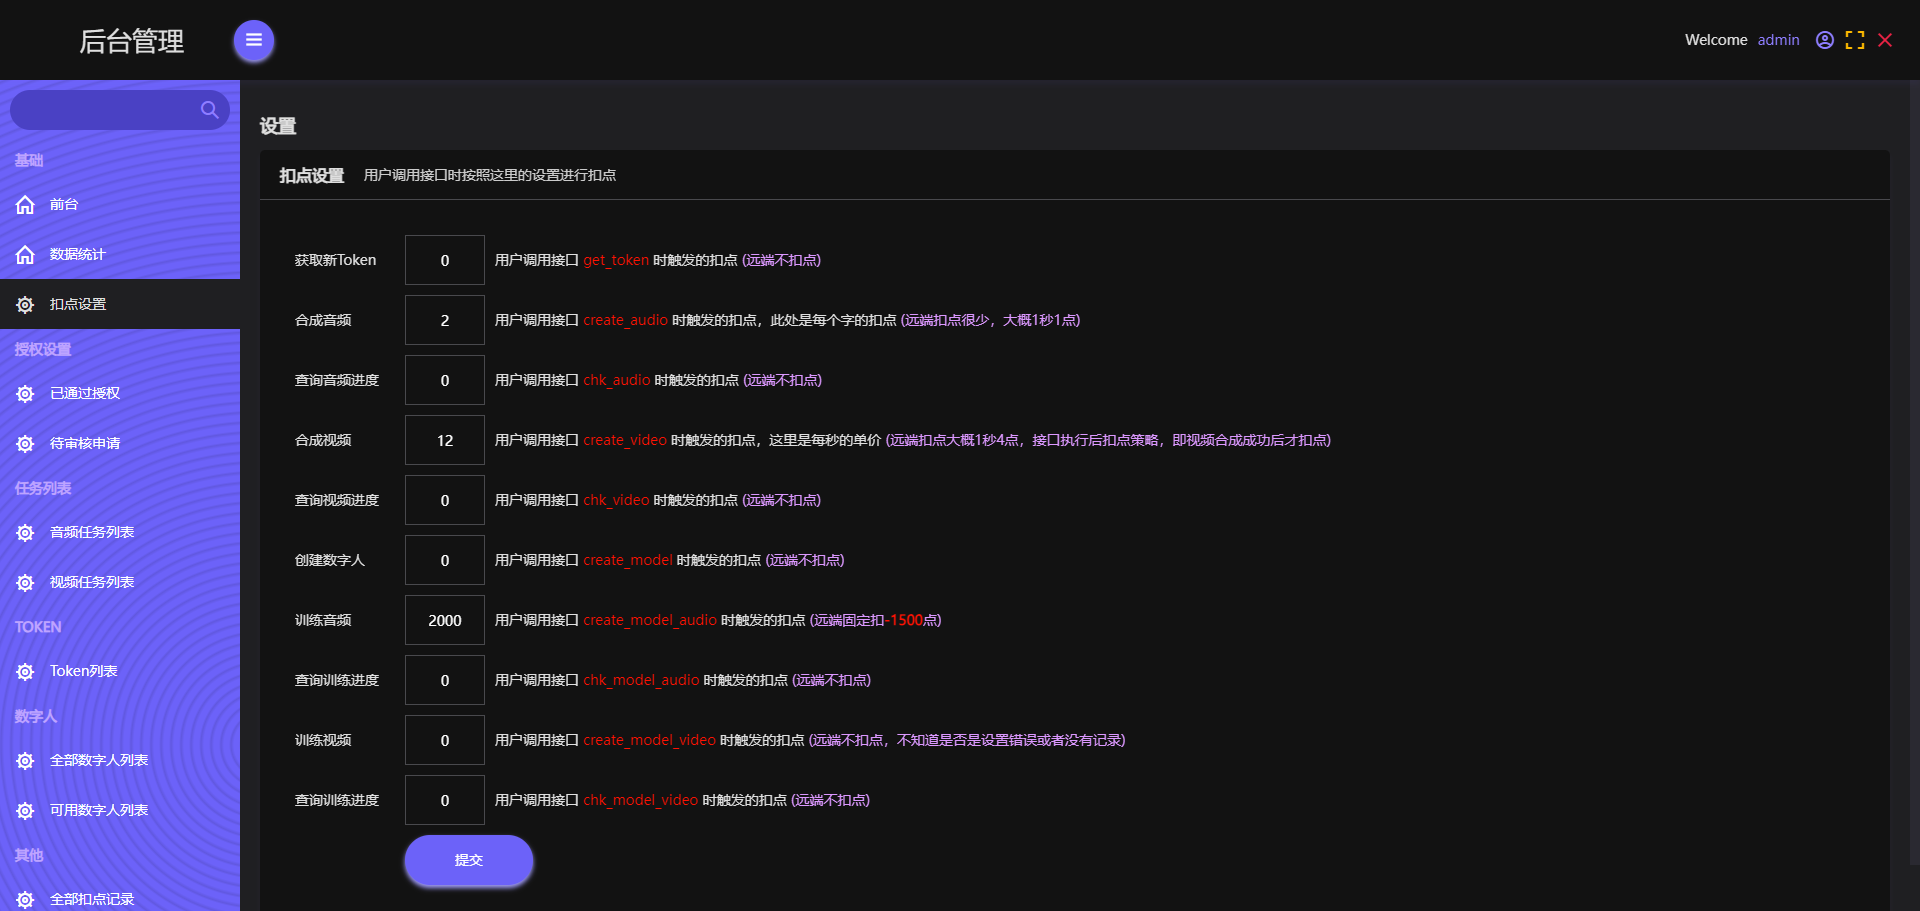Focus the 合成音频 points input field

(x=445, y=320)
